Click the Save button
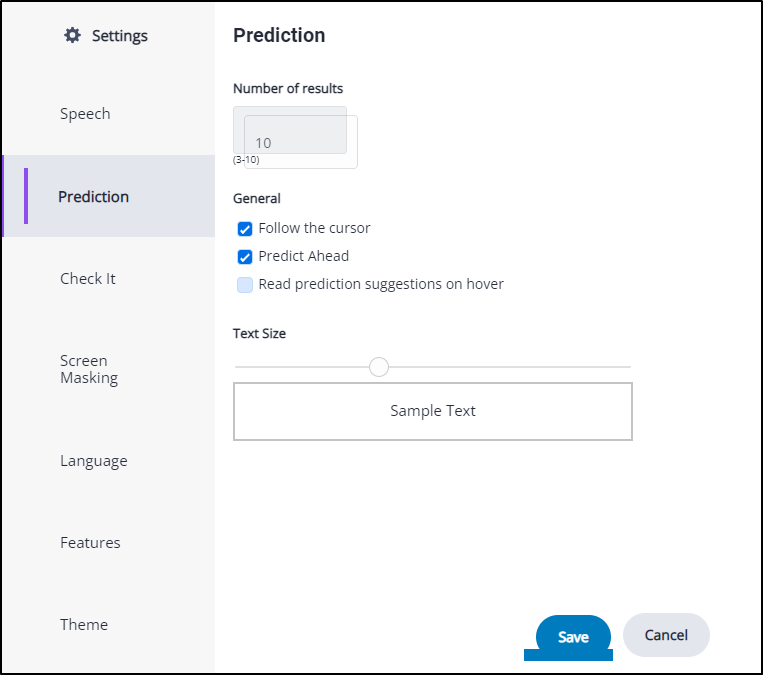This screenshot has width=763, height=675. pos(573,637)
